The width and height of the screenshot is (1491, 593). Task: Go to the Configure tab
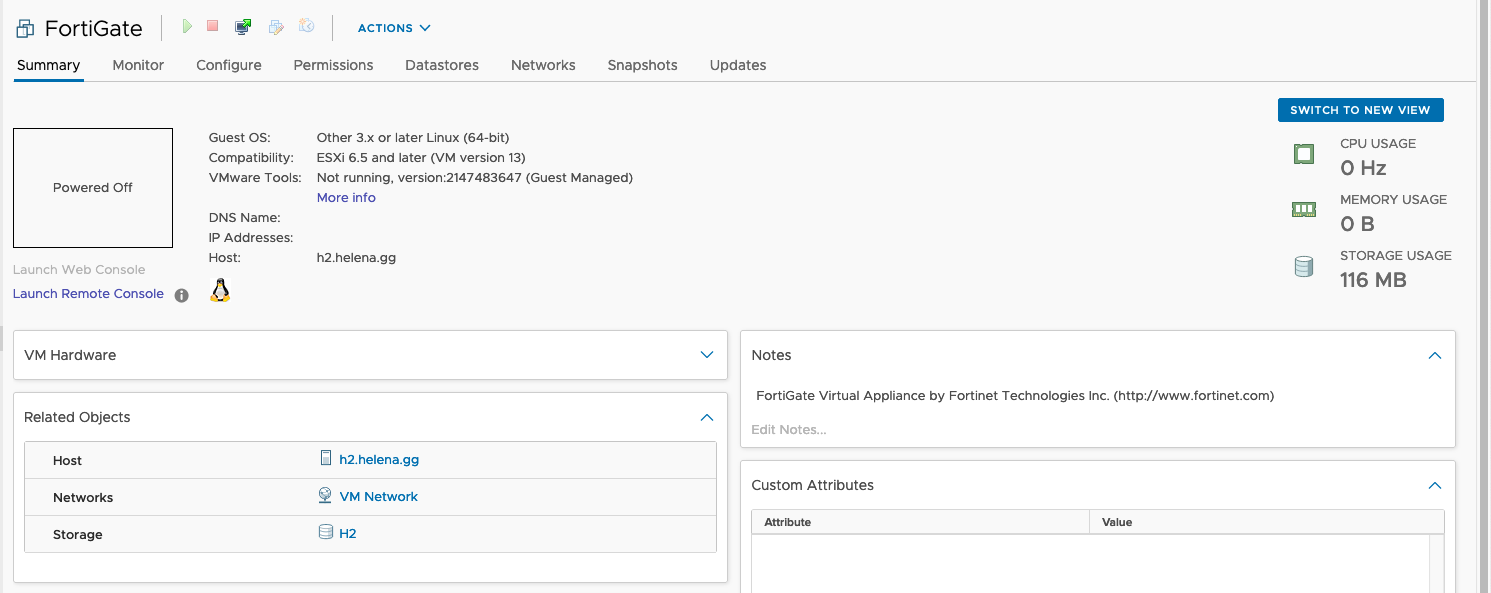(228, 65)
